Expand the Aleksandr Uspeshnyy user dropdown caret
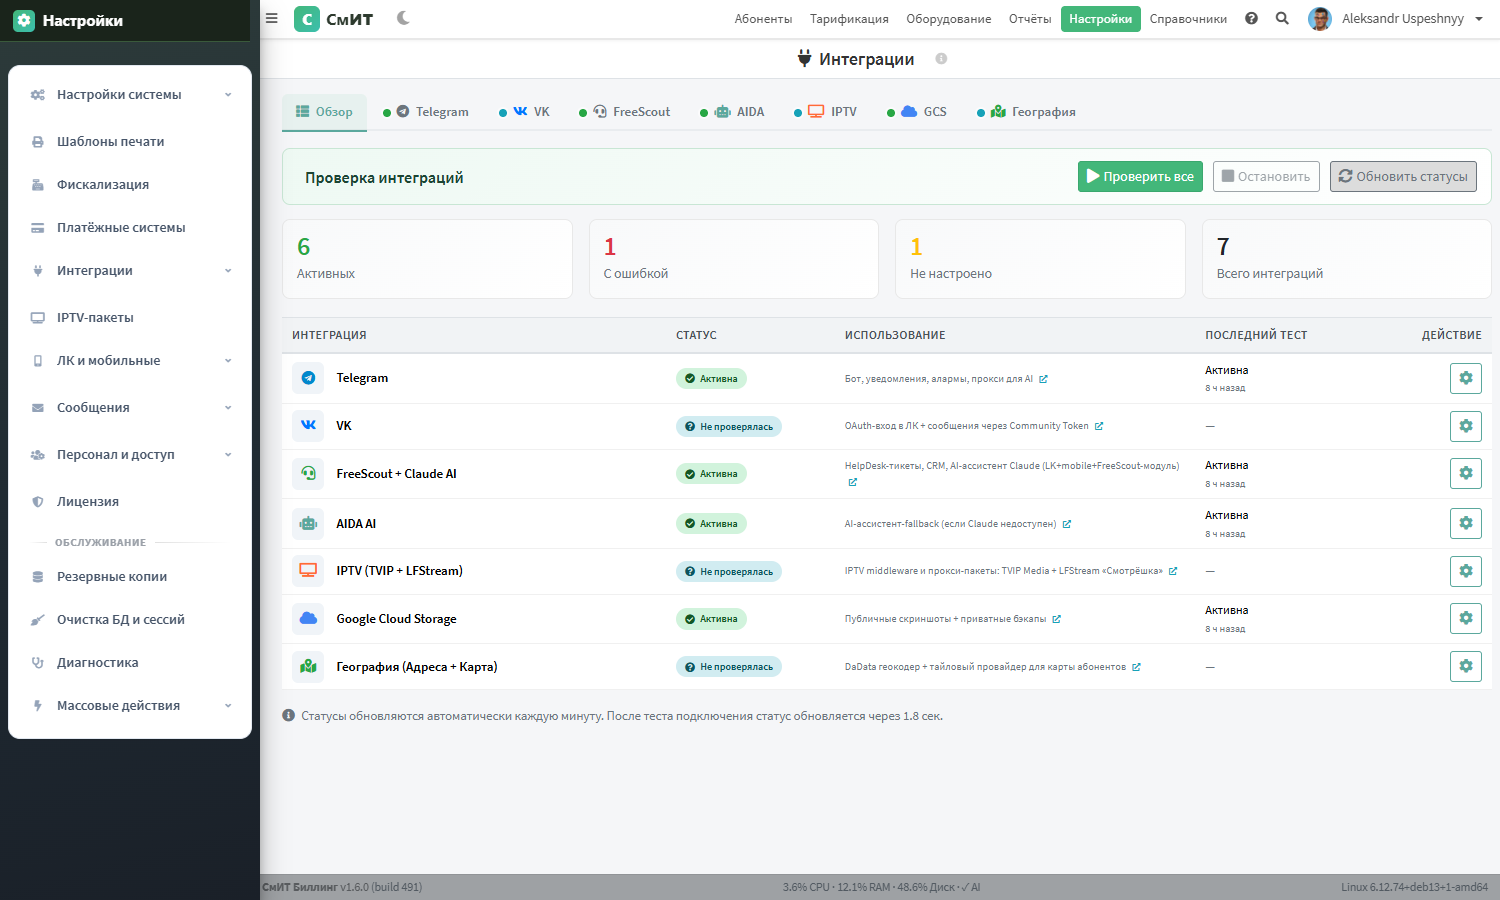 coord(1479,19)
